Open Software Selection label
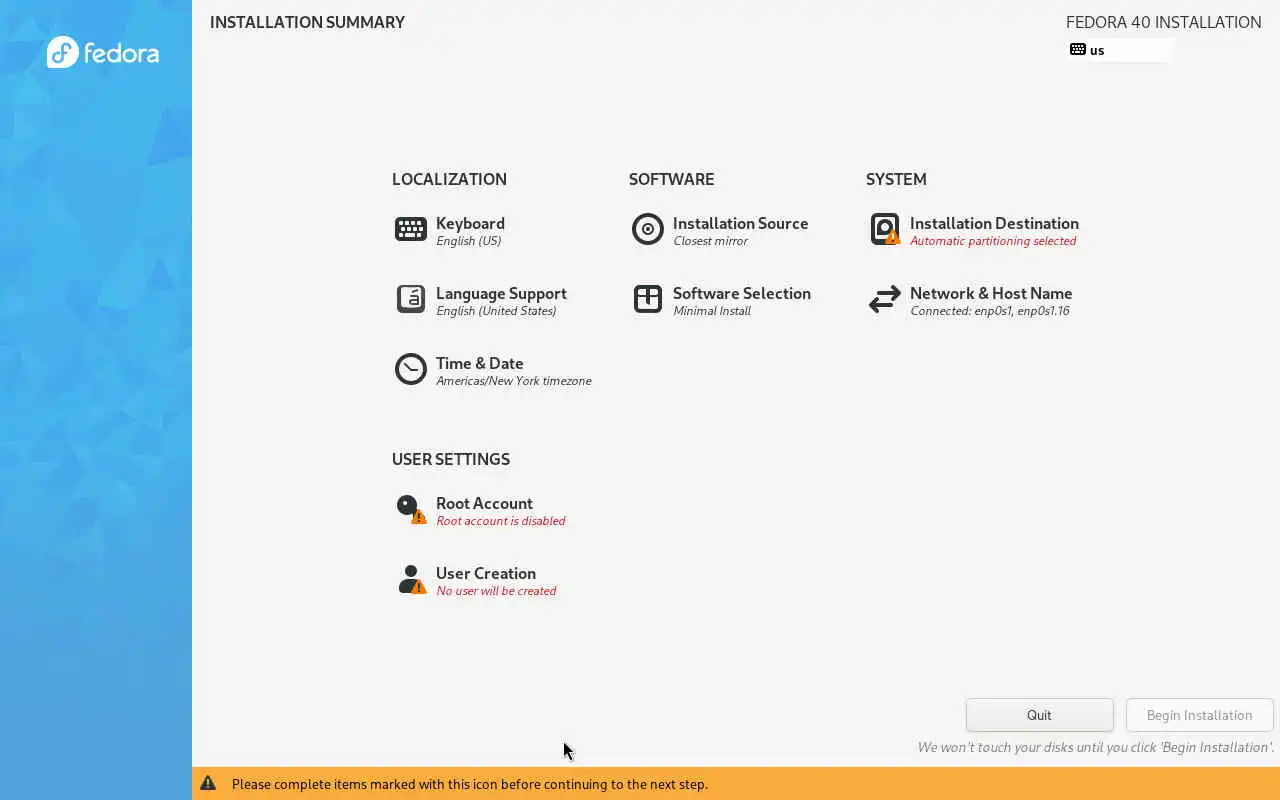 [x=741, y=293]
